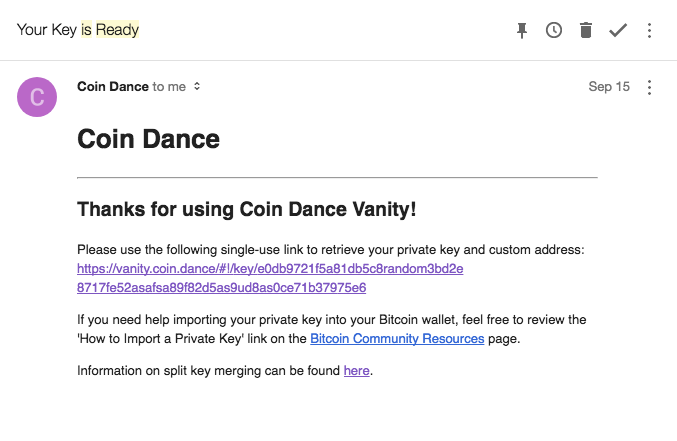
Task: Click the purple C sender avatar
Action: [37, 97]
